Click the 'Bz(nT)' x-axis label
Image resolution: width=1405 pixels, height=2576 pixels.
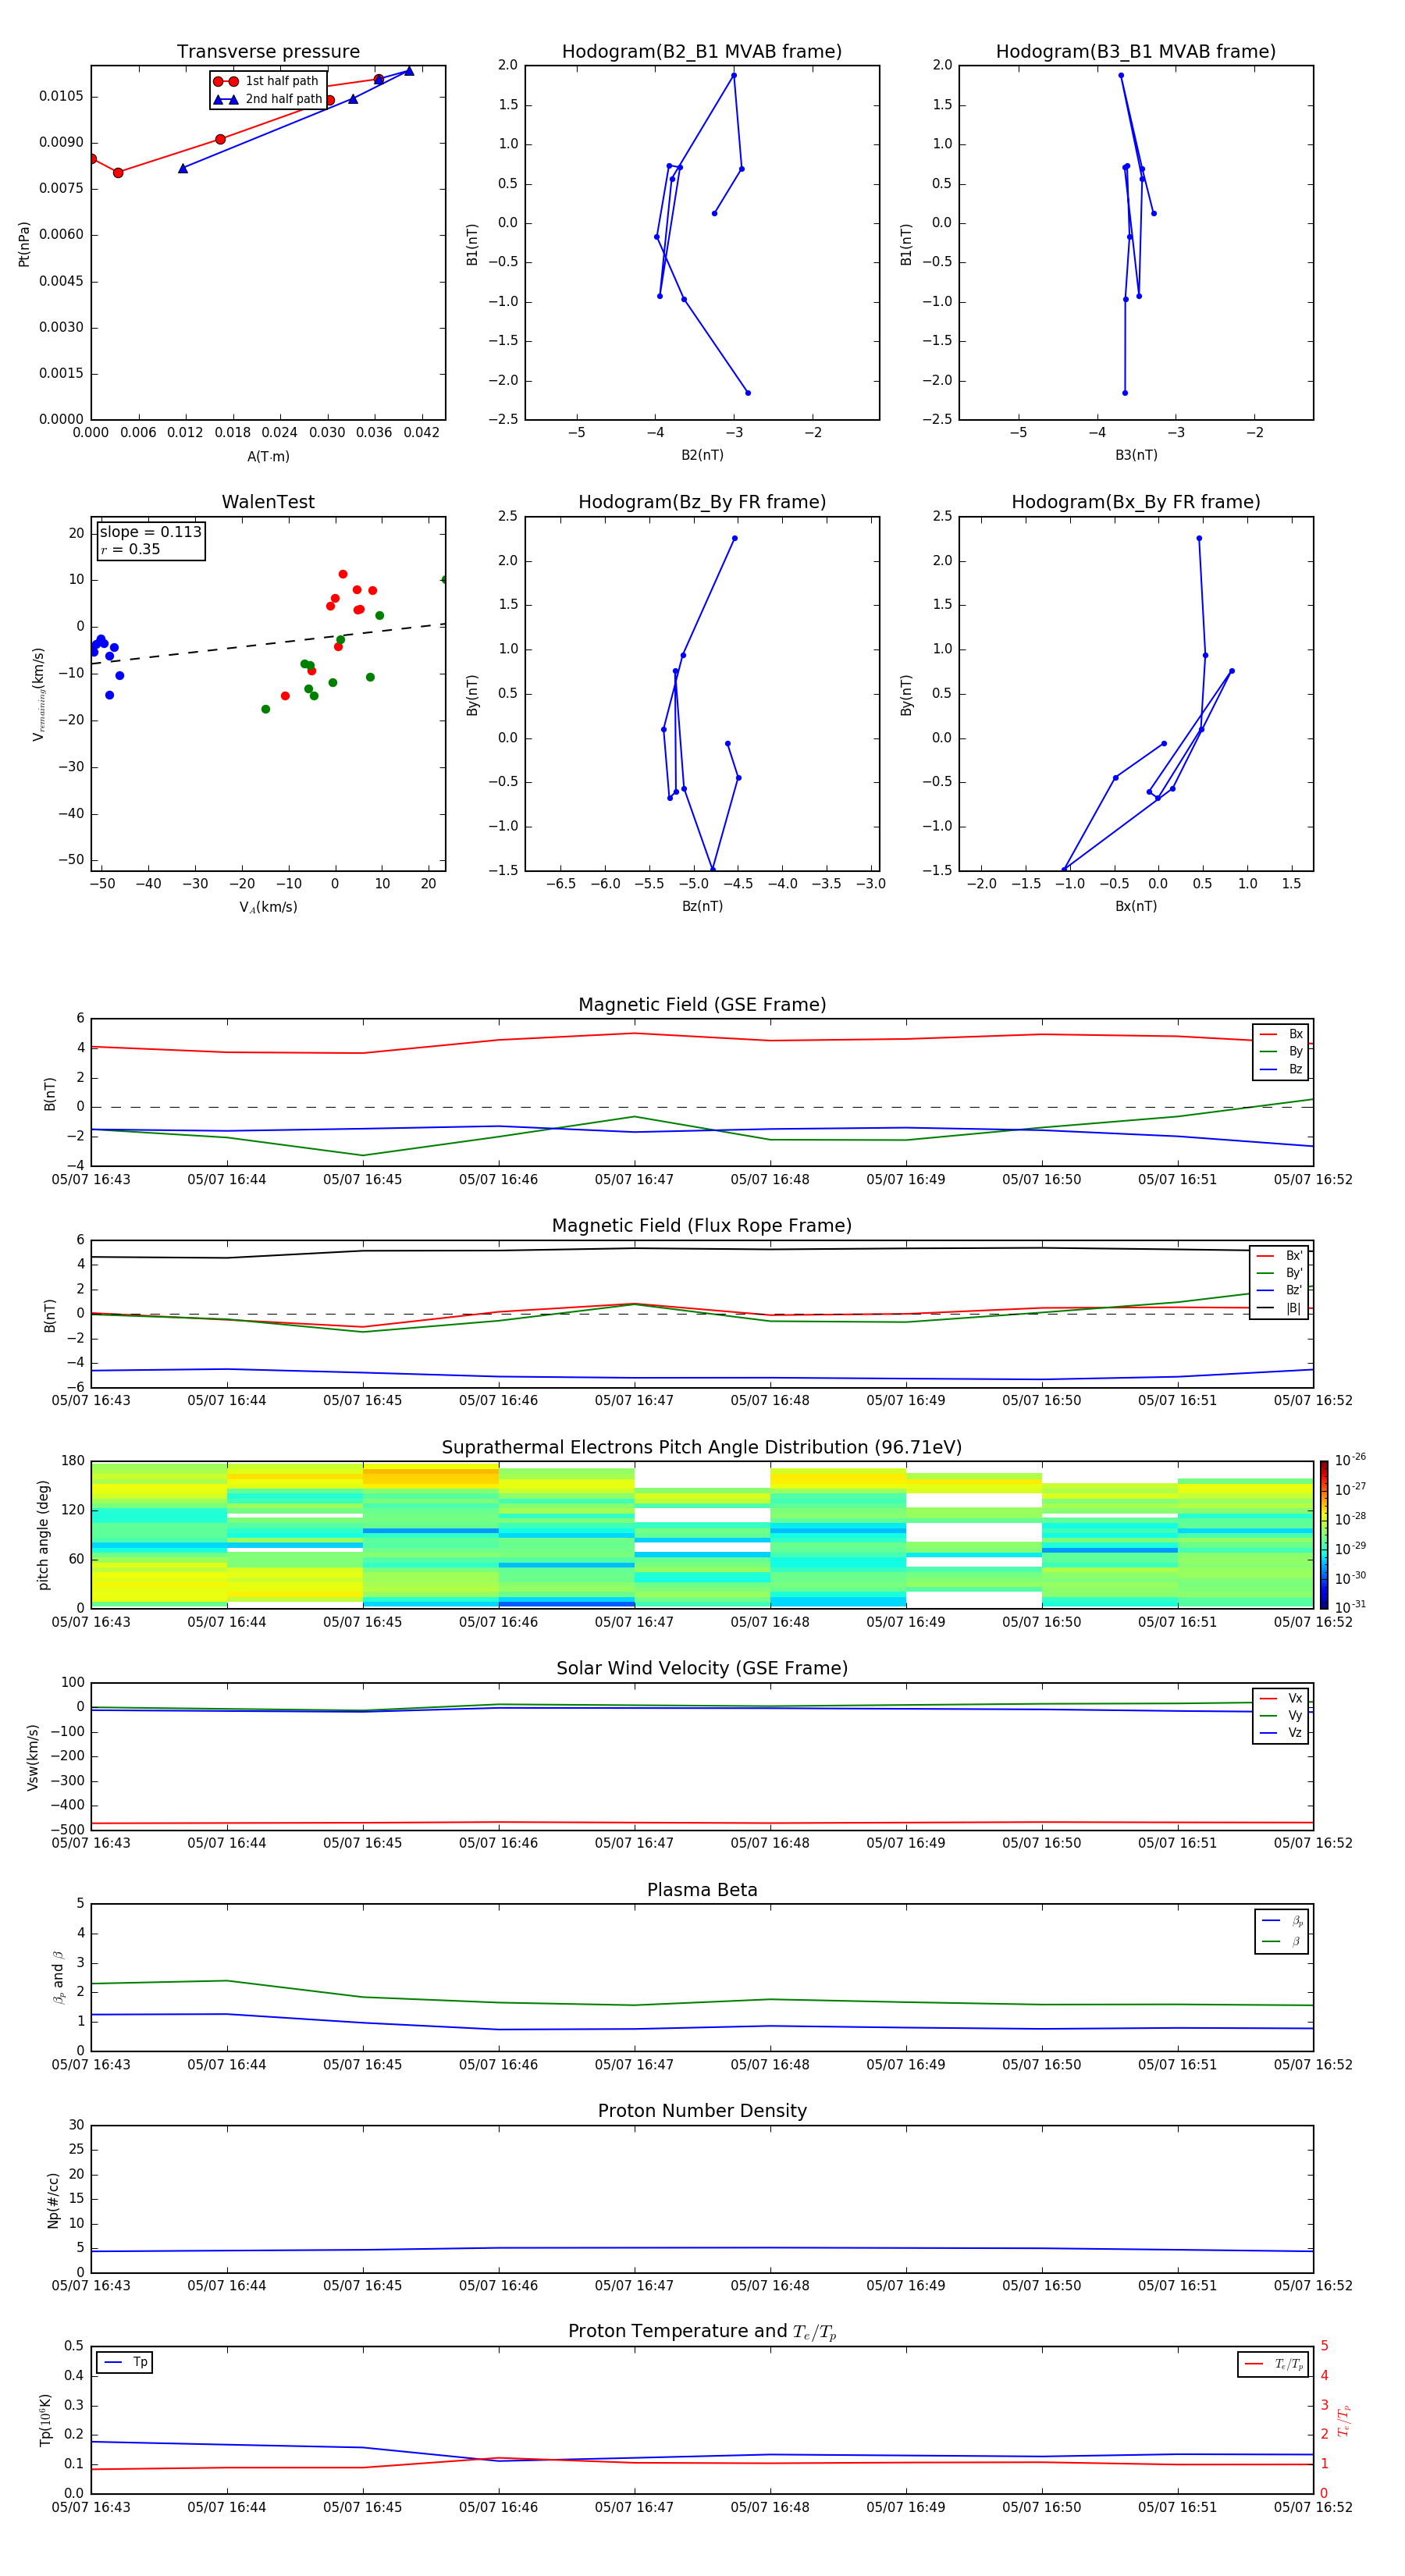point(702,906)
